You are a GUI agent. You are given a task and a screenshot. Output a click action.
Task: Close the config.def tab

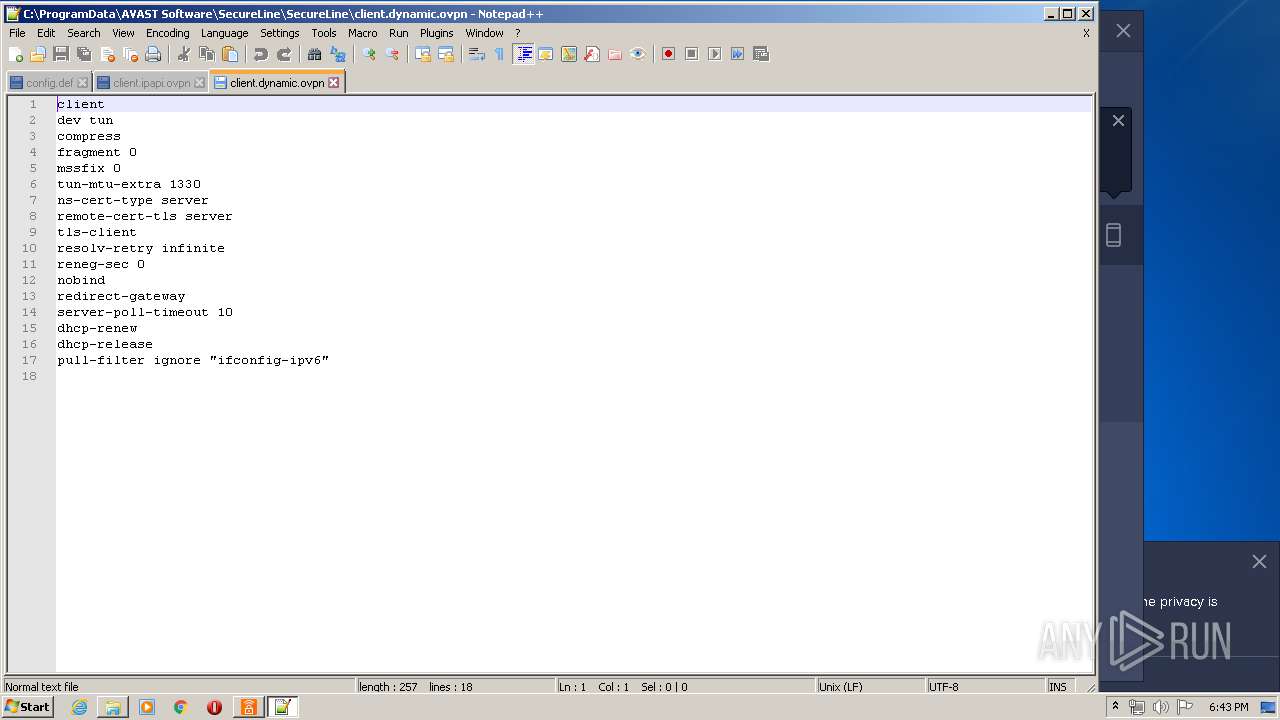coord(83,83)
